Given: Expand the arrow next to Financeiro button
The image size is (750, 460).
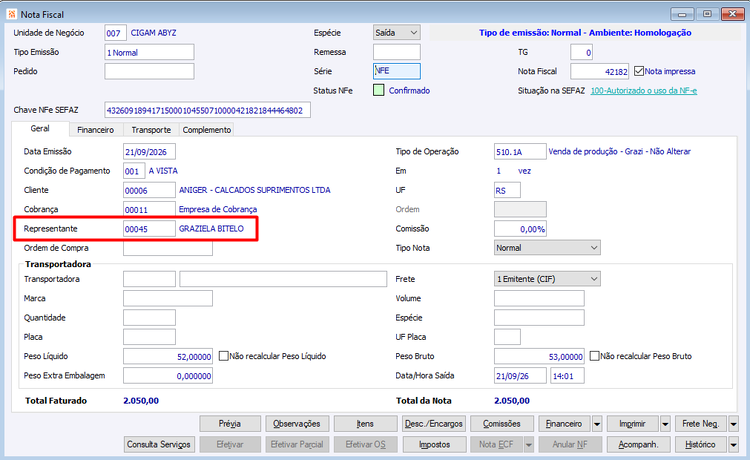Looking at the screenshot, I should coord(597,424).
